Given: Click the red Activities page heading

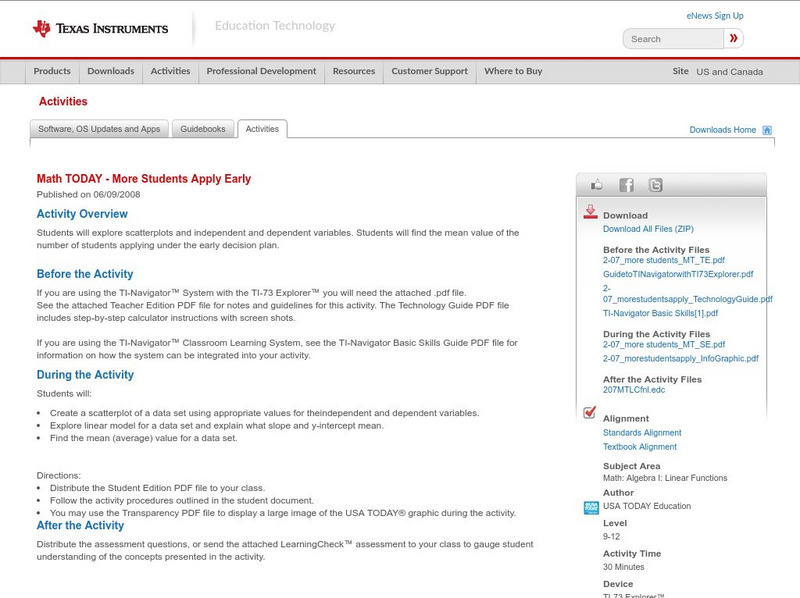Looking at the screenshot, I should (x=63, y=102).
